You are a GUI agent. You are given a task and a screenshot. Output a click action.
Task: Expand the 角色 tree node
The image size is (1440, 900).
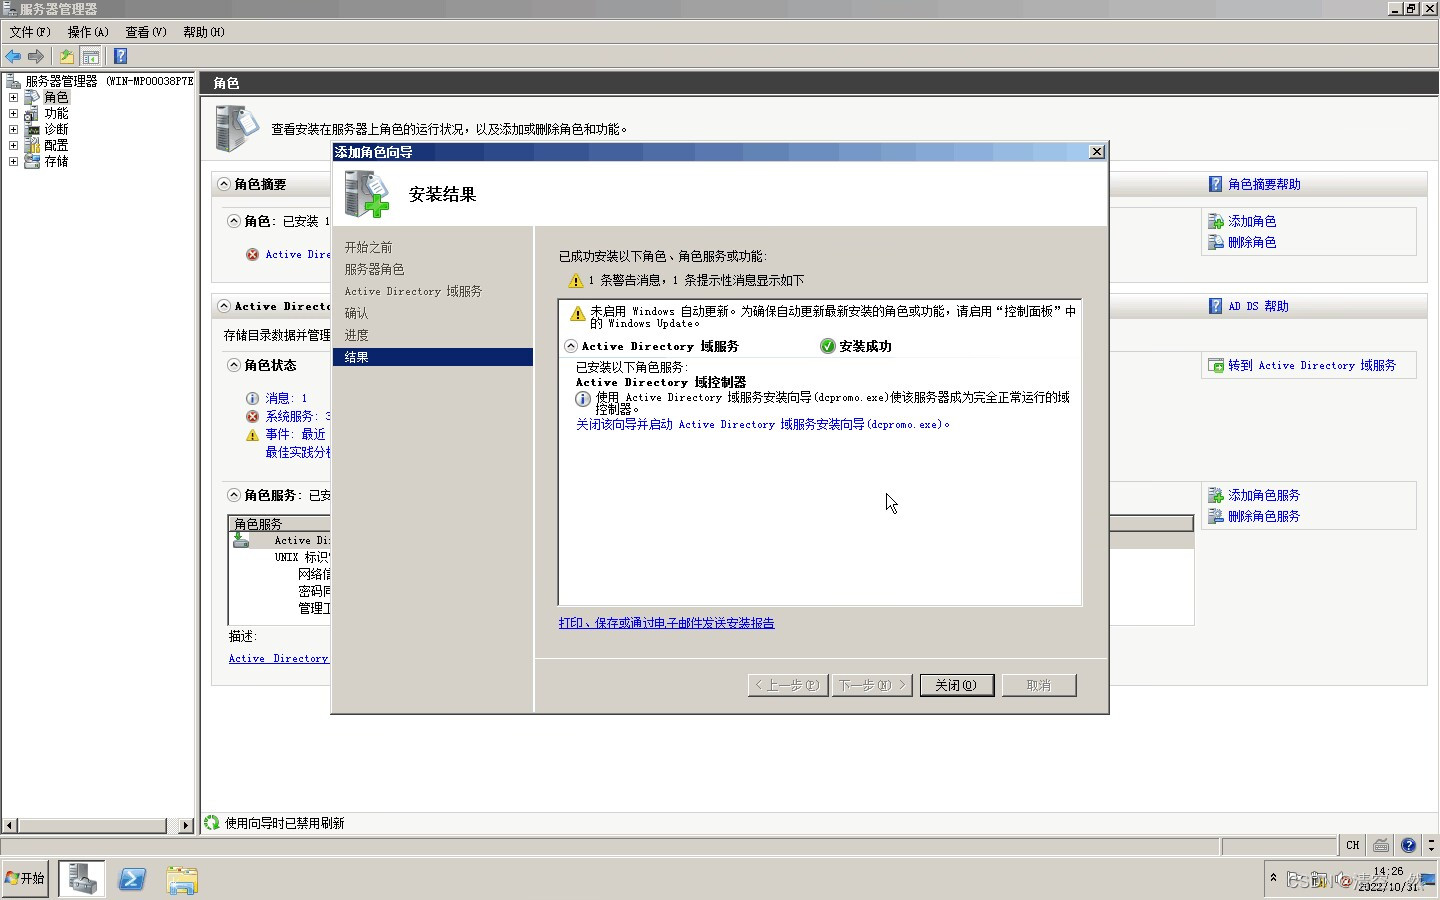point(13,97)
